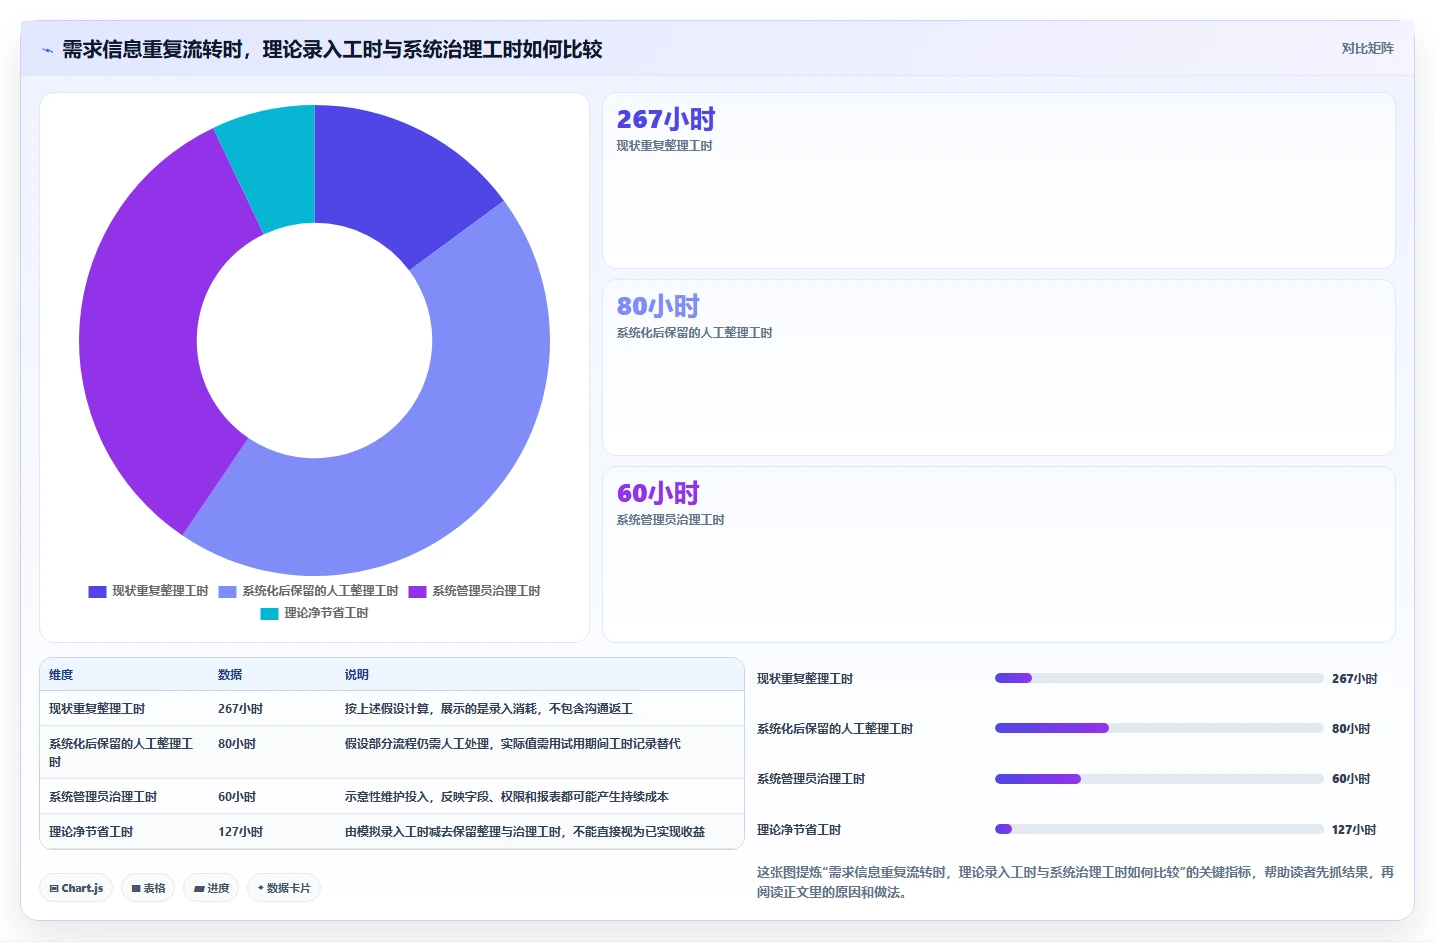Image resolution: width=1435 pixels, height=942 pixels.
Task: Toggle the 系统管理员治理工时 legend swatch
Action: pyautogui.click(x=417, y=591)
